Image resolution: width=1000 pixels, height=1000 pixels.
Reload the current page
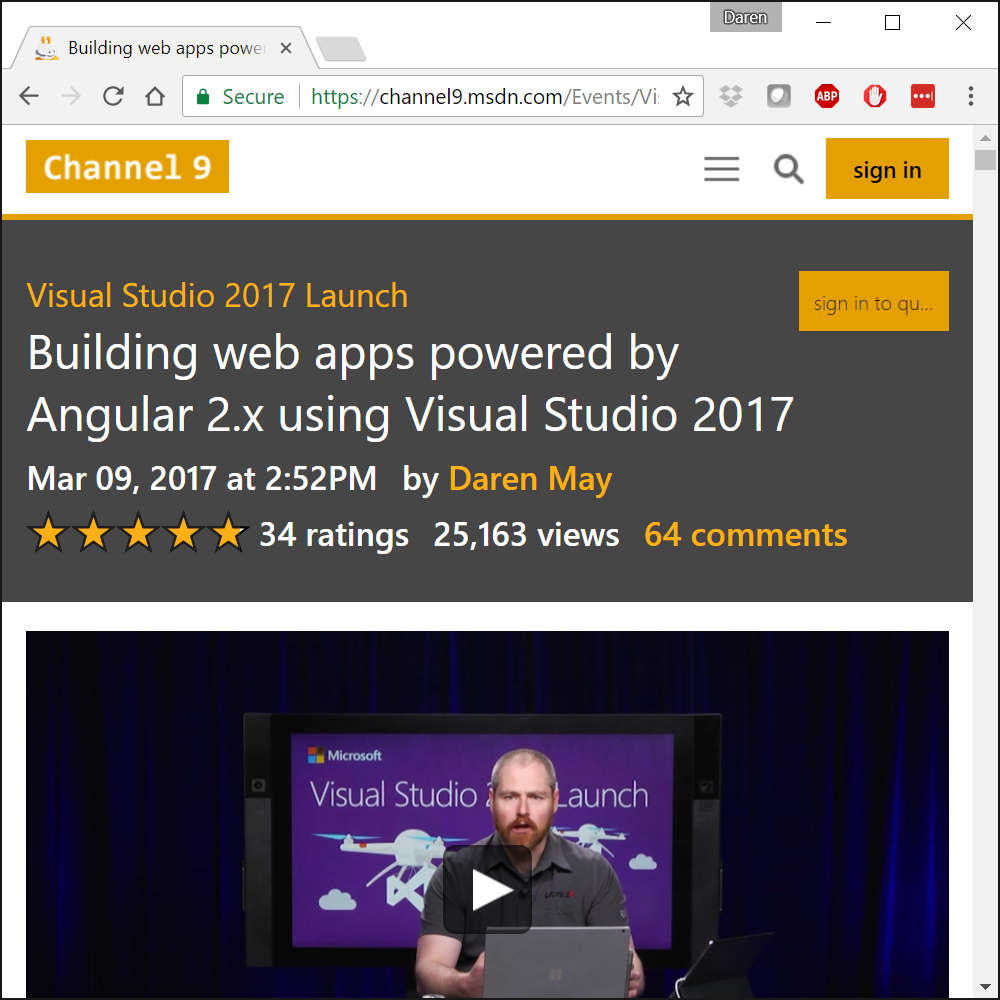113,96
